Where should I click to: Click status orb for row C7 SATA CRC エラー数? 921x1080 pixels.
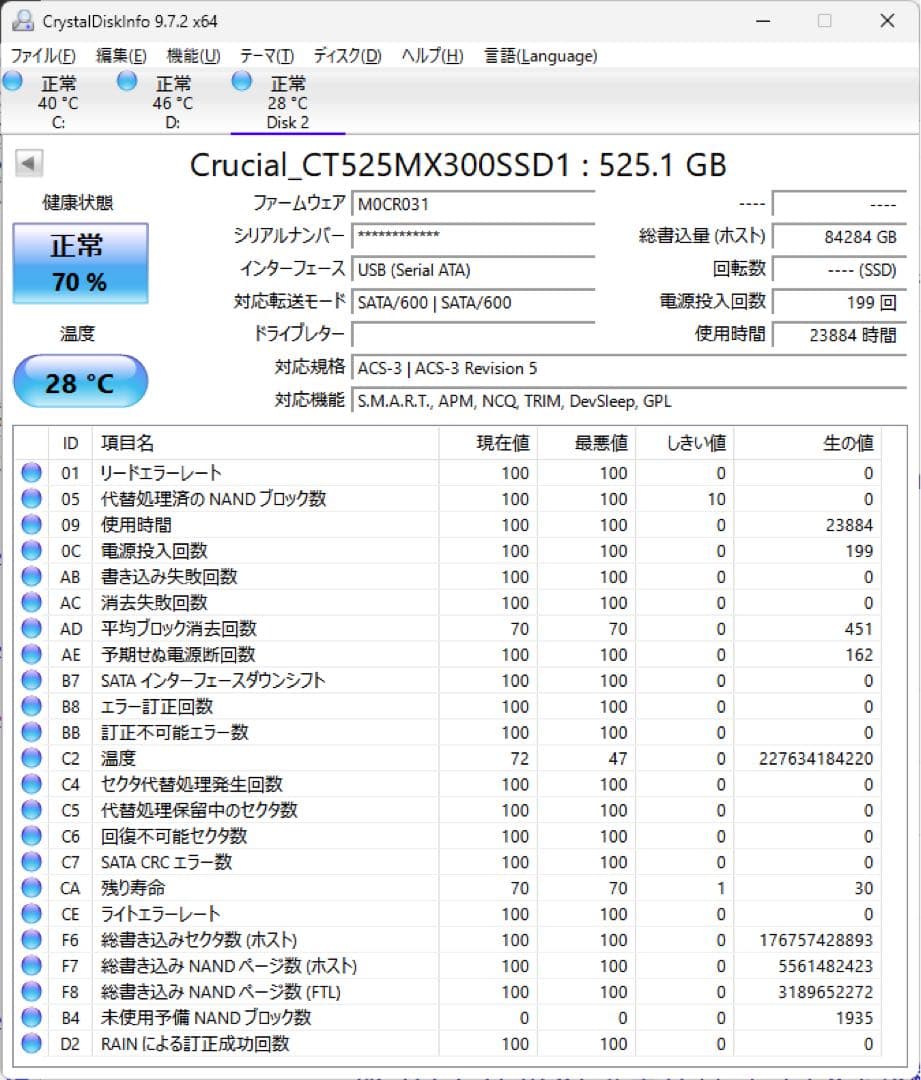point(31,862)
